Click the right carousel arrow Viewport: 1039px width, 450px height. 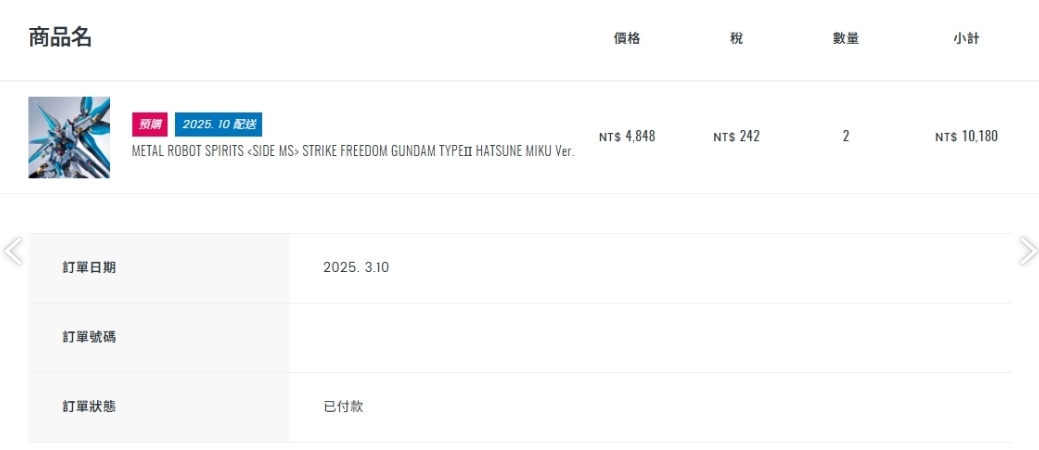point(1027,251)
